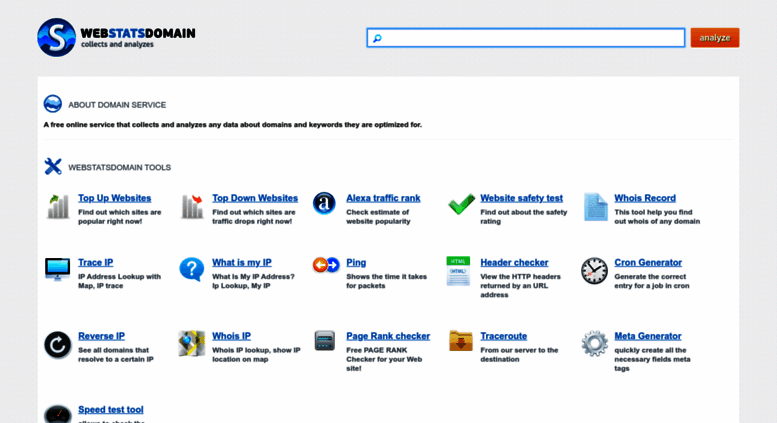The height and width of the screenshot is (423, 777).
Task: Open the Trace IP link
Action: [x=96, y=263]
